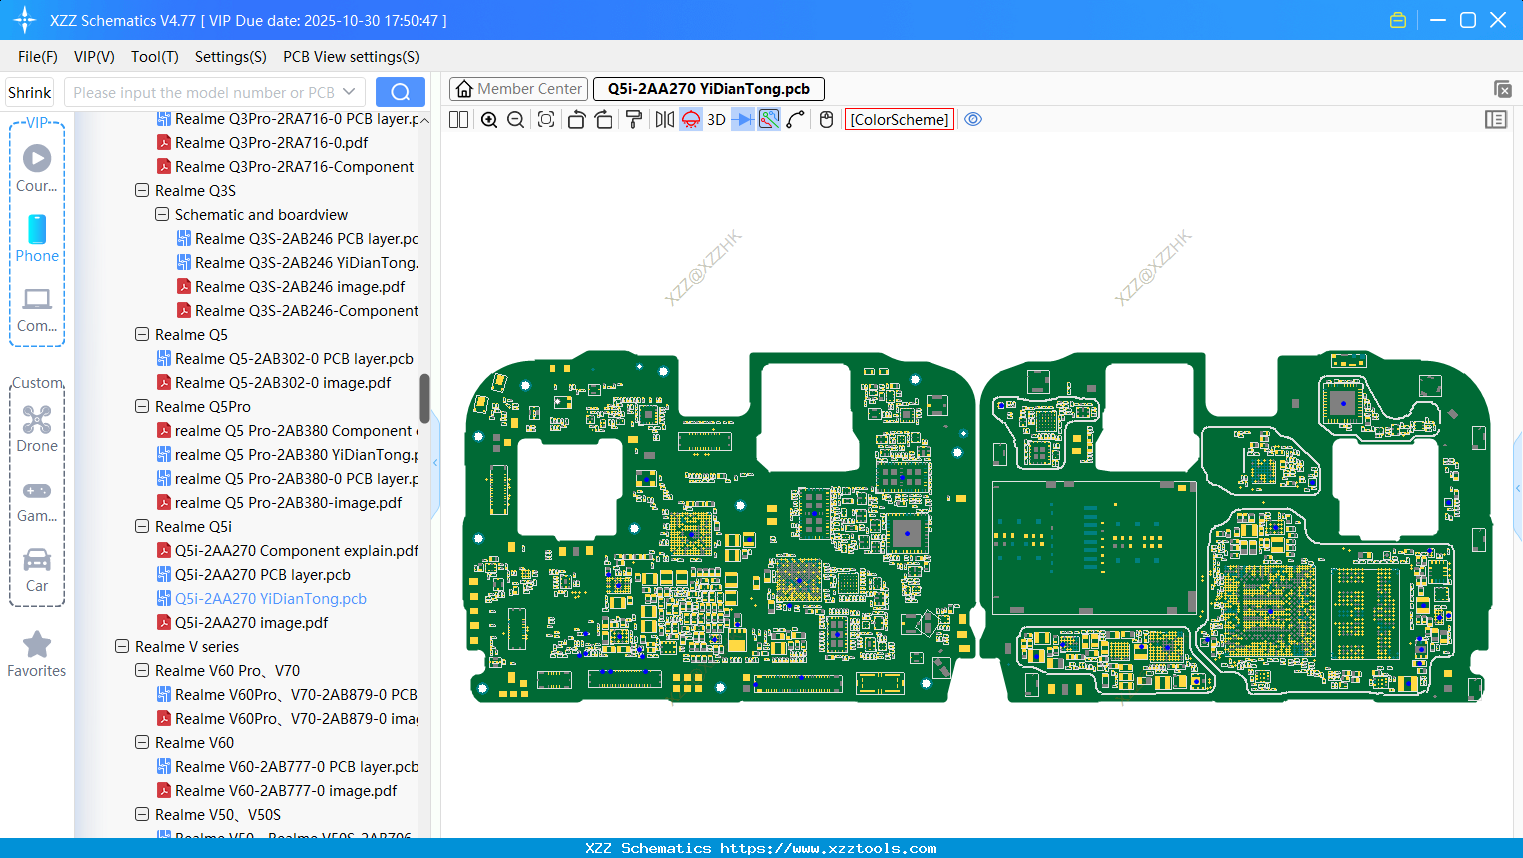Image resolution: width=1523 pixels, height=858 pixels.
Task: Toggle the 3D view mode
Action: tap(716, 120)
